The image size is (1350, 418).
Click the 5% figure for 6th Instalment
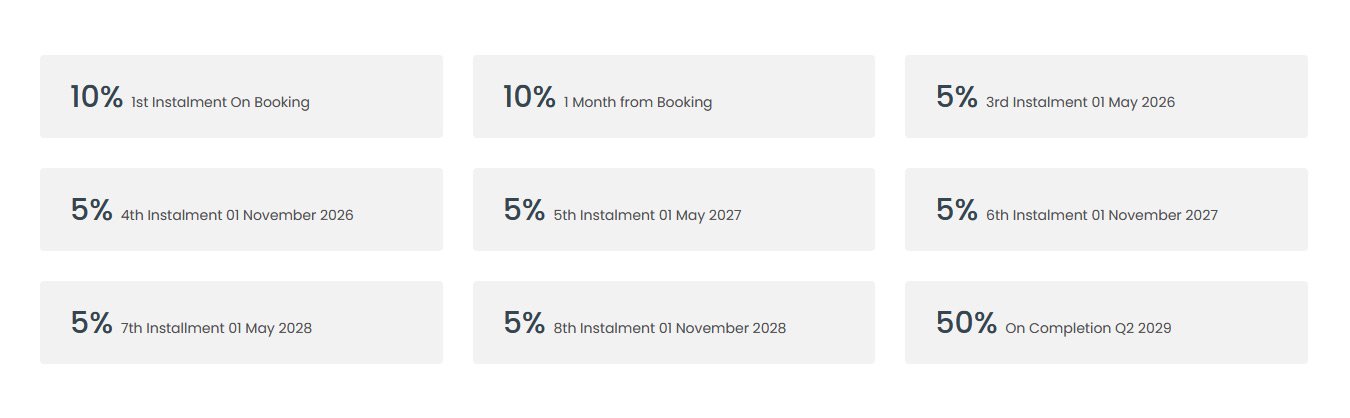956,210
